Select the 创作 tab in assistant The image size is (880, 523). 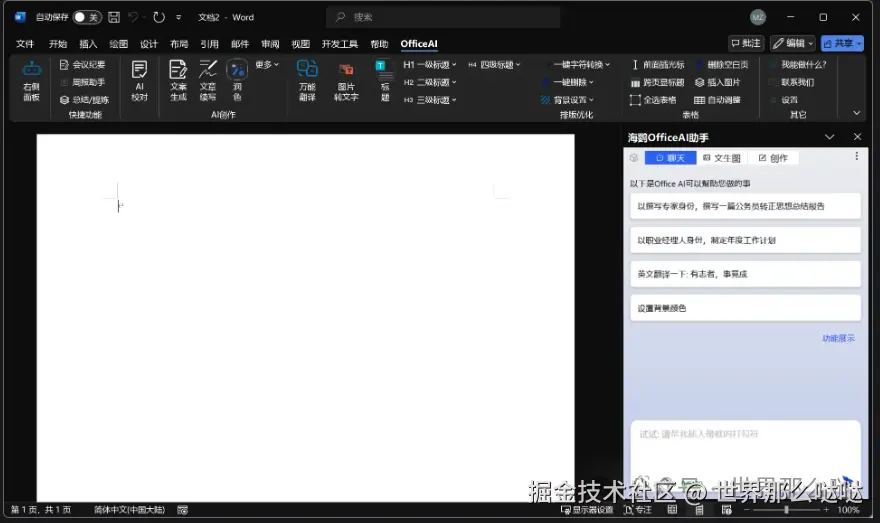(x=773, y=158)
